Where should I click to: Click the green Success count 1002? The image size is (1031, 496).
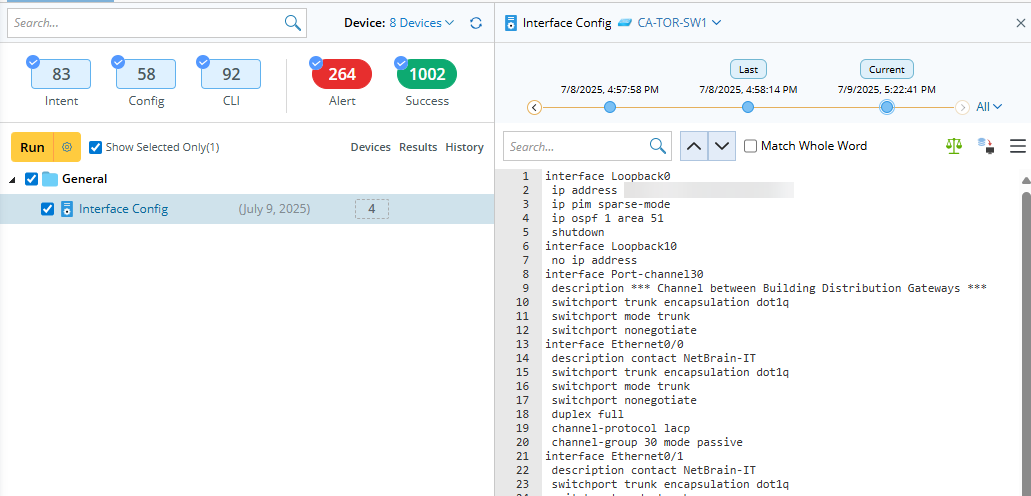427,74
